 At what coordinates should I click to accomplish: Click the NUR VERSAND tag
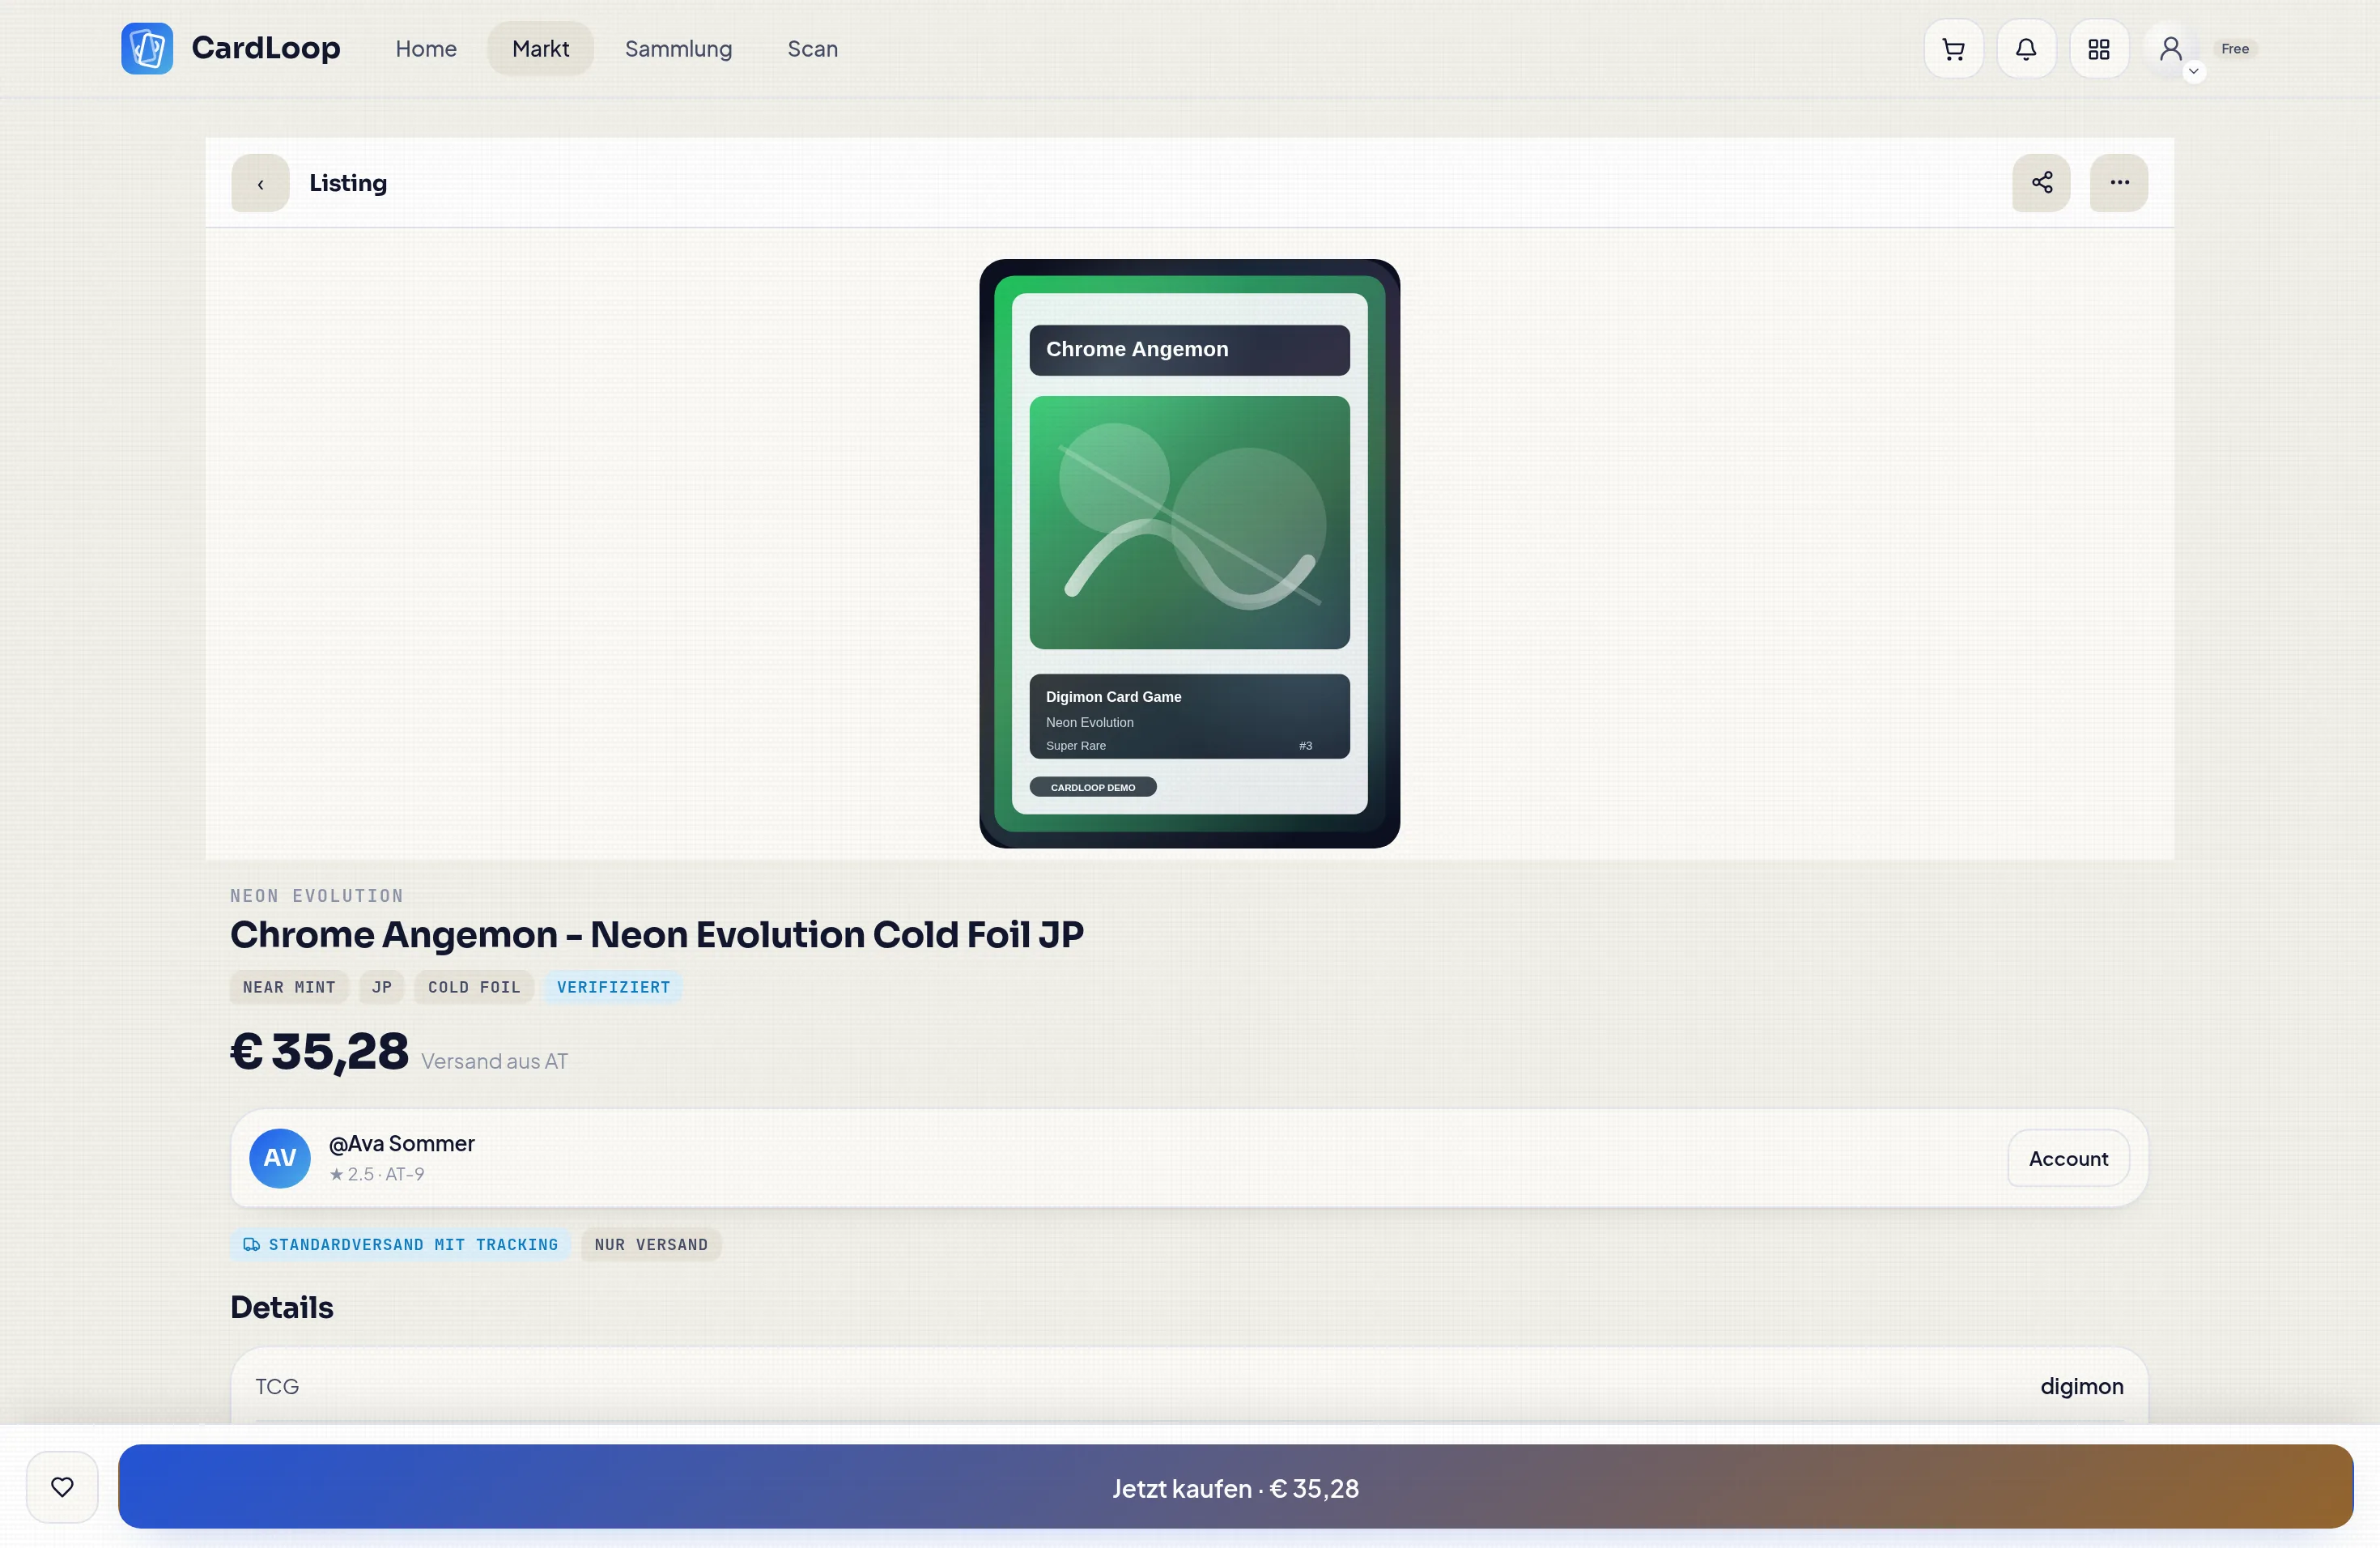[x=651, y=1244]
